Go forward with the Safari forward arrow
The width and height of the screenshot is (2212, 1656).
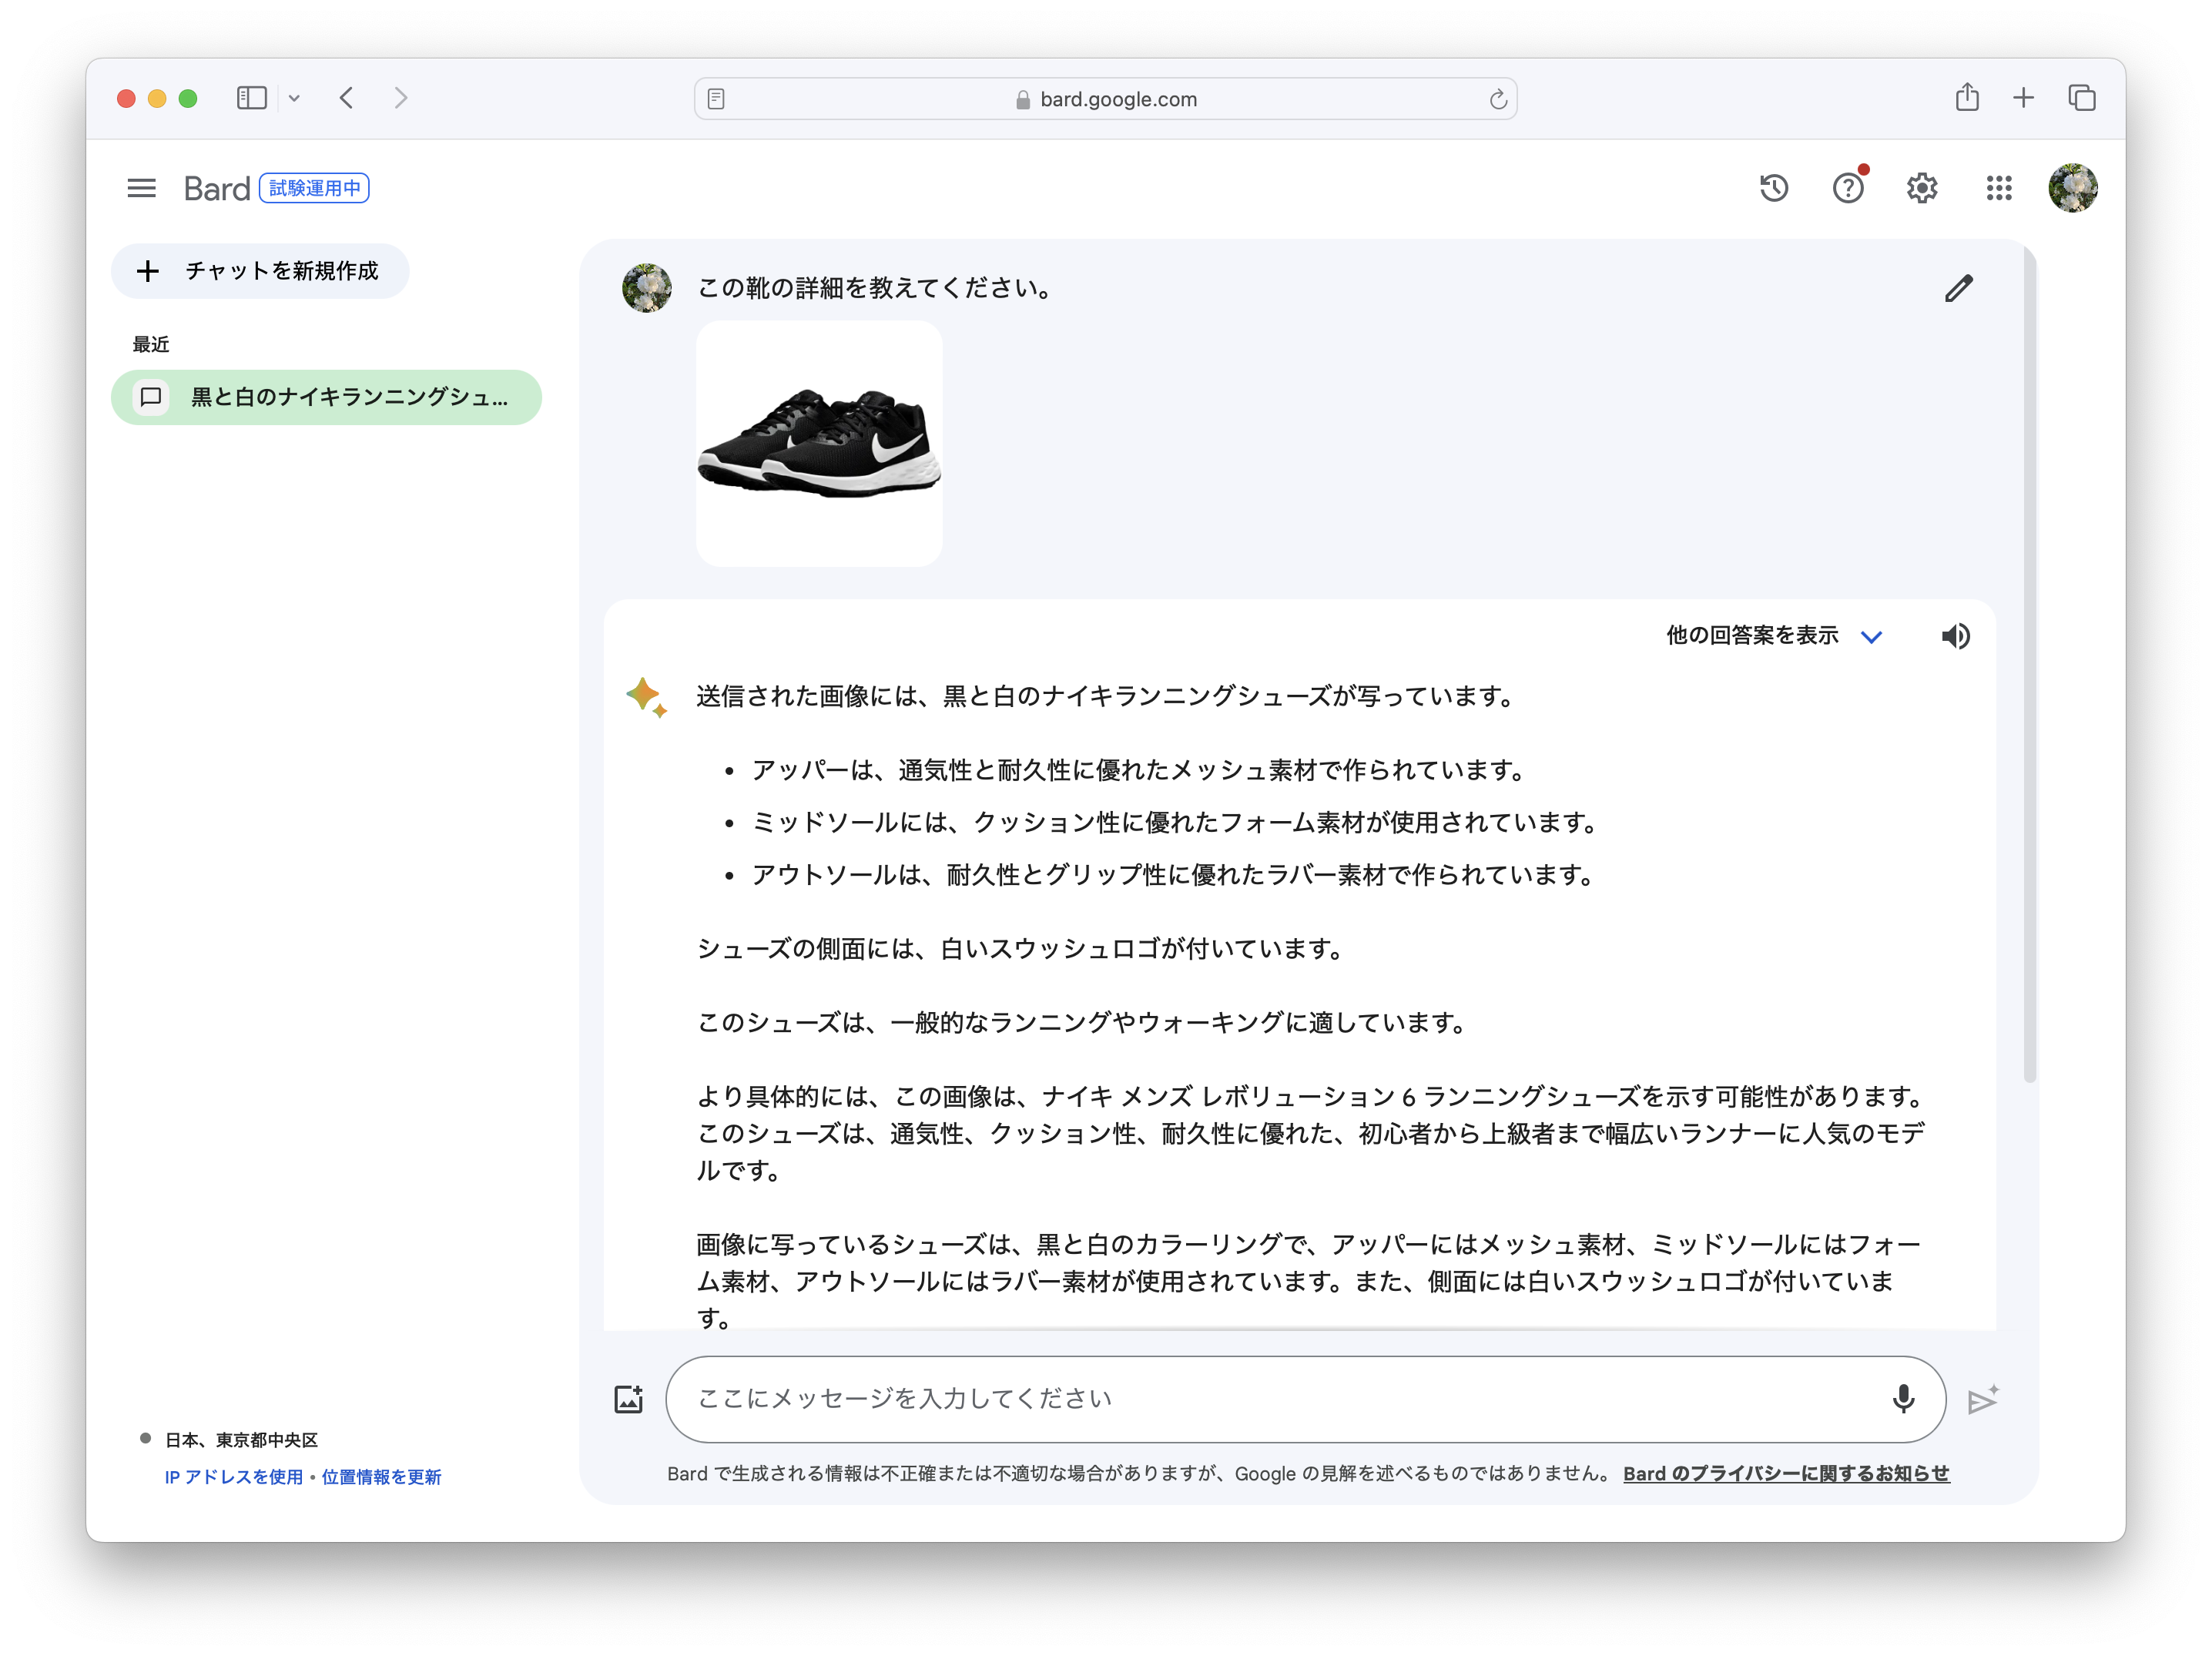[401, 98]
